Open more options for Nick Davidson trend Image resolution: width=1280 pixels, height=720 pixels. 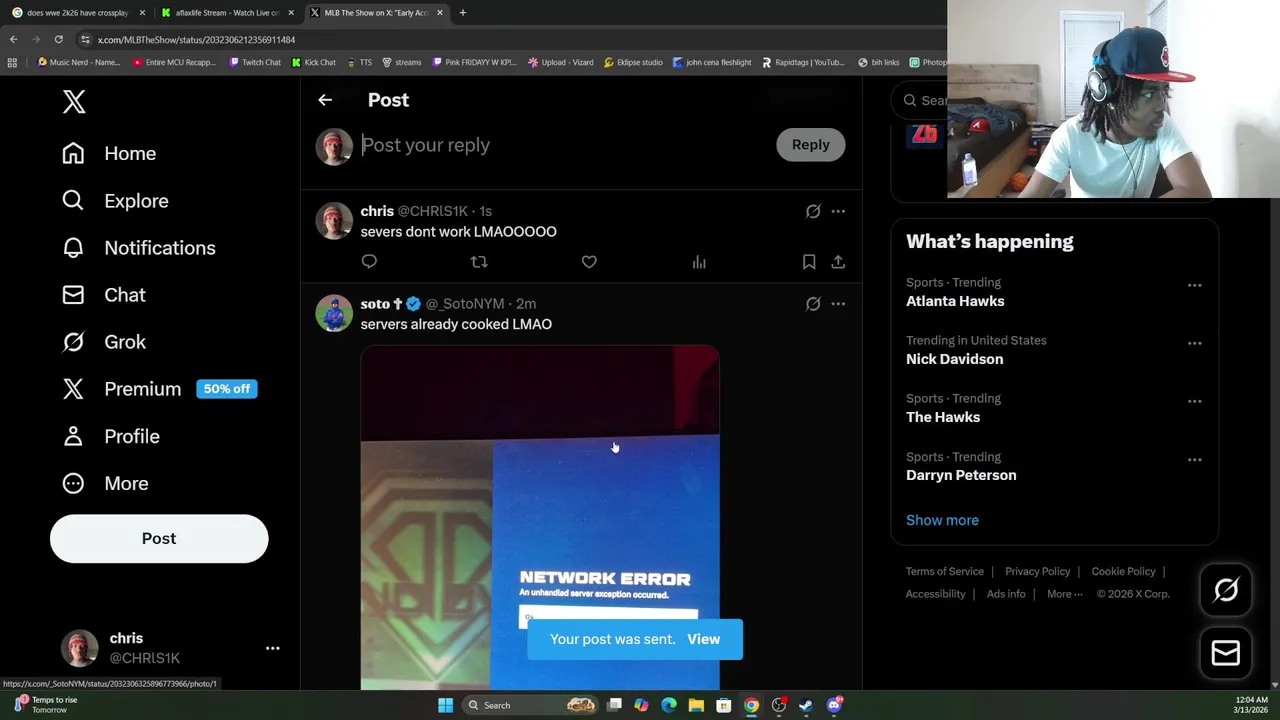click(x=1194, y=343)
